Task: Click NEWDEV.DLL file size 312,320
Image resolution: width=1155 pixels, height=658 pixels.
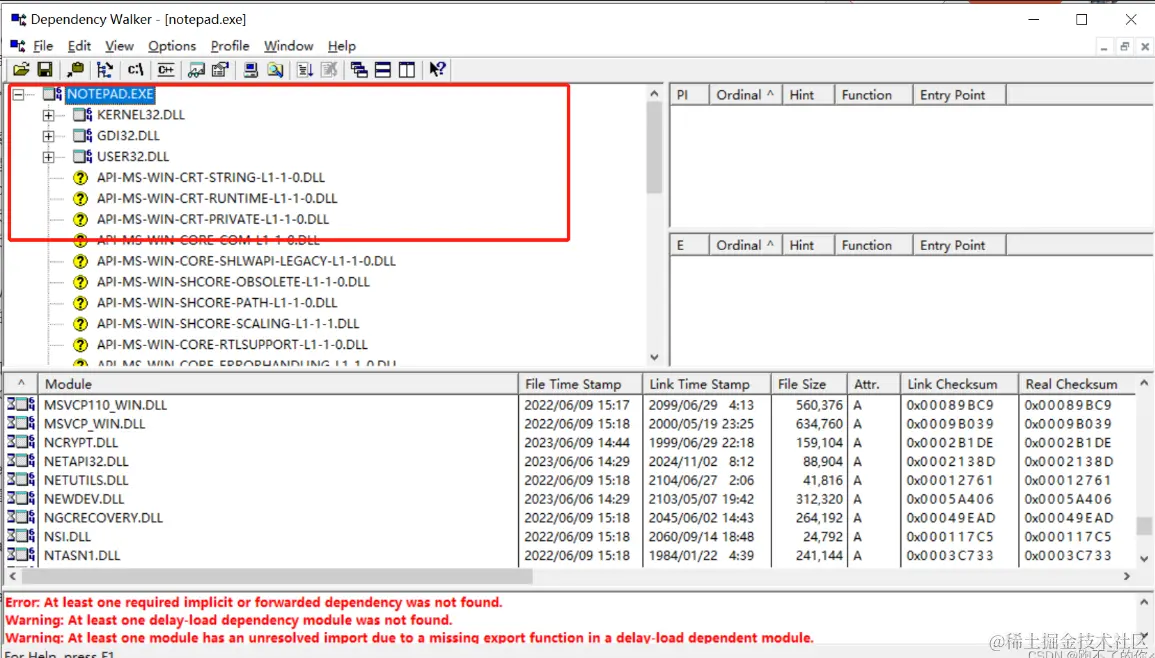Action: [x=818, y=499]
